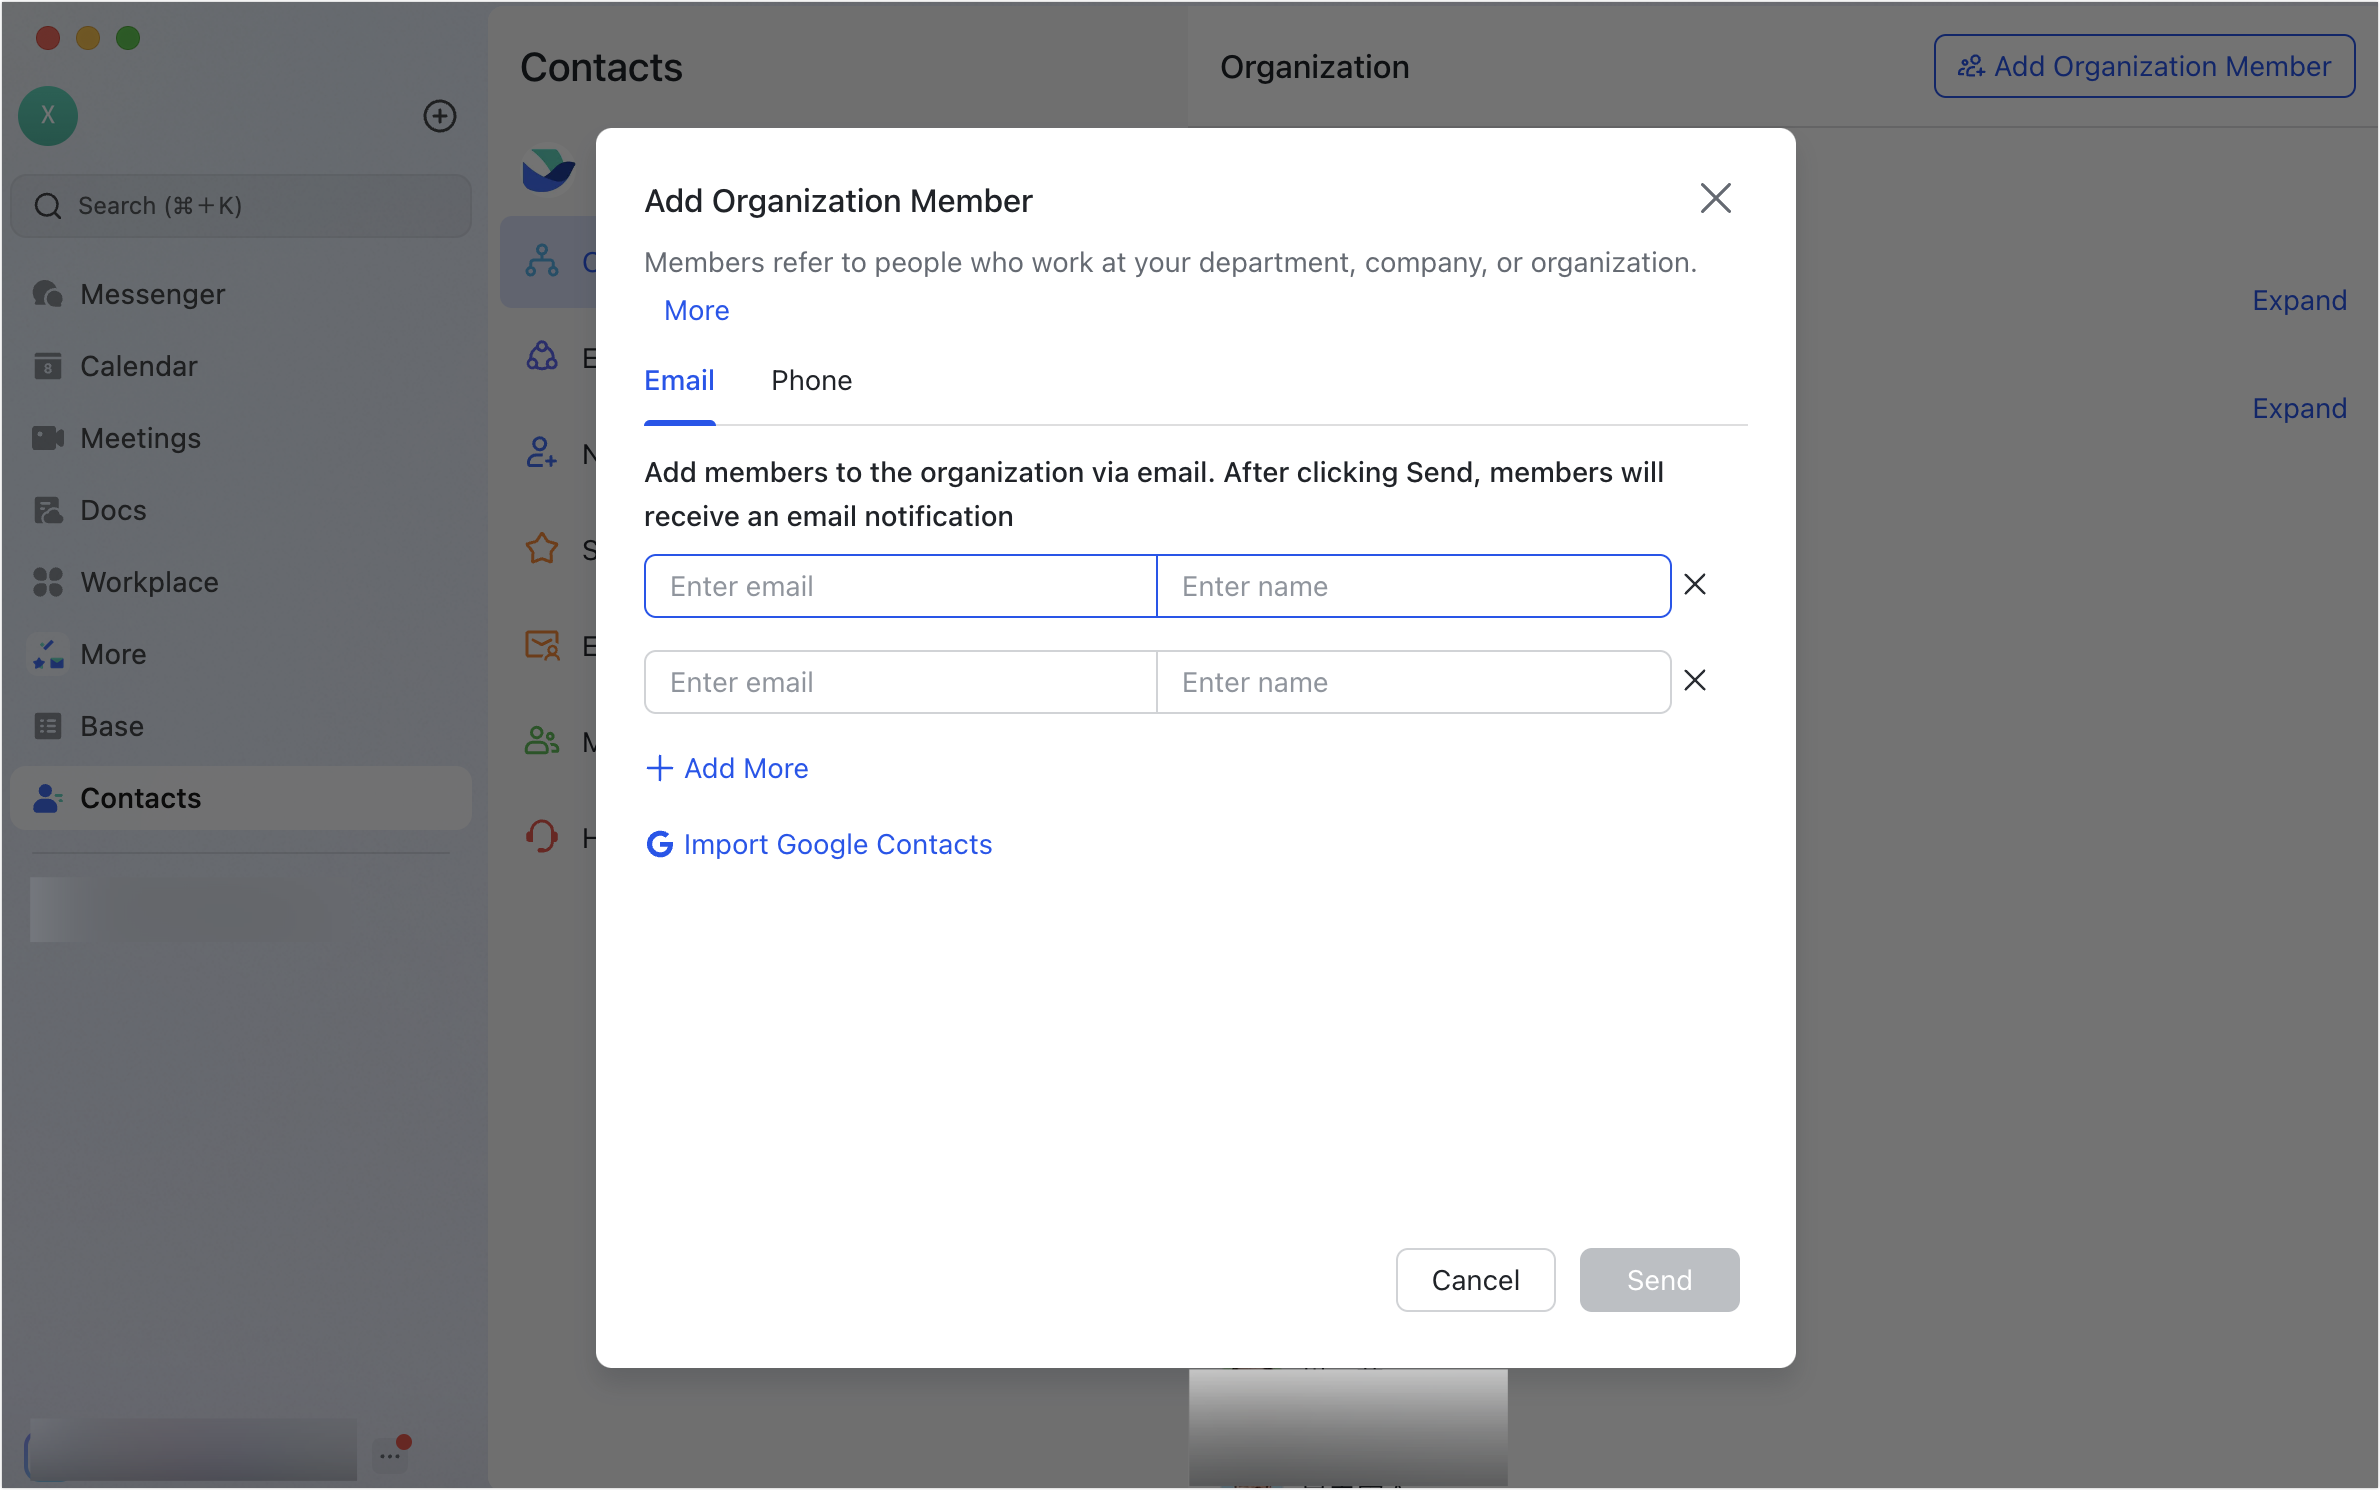Switch to the Phone tab
This screenshot has width=2380, height=1490.
(810, 380)
